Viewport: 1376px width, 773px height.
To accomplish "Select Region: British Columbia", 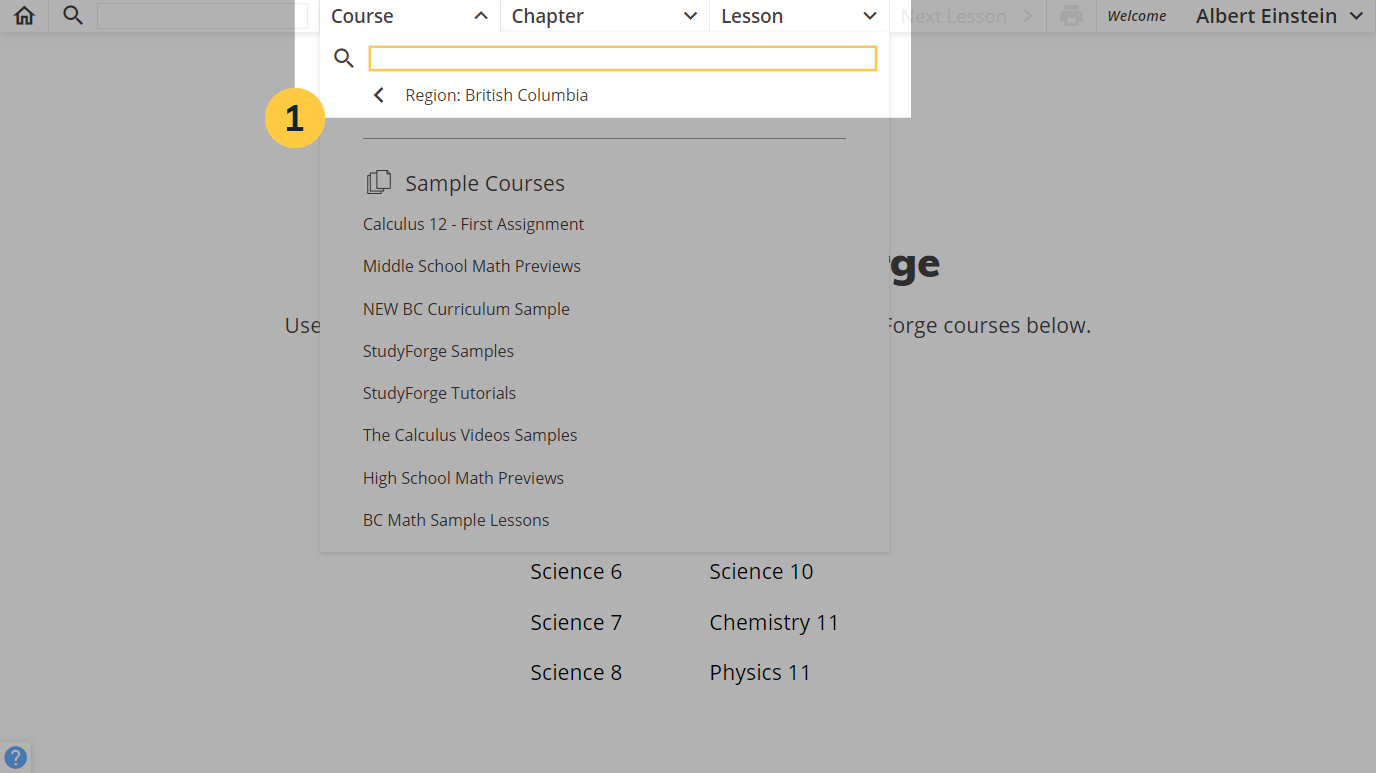I will click(x=496, y=94).
